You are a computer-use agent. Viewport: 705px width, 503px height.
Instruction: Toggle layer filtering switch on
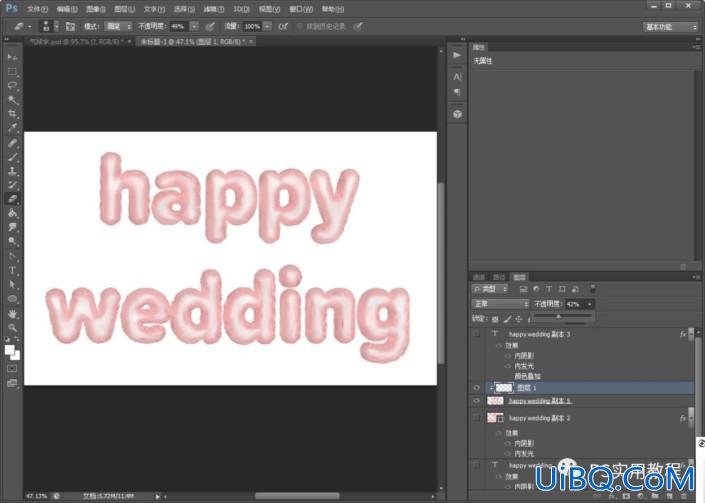pyautogui.click(x=593, y=289)
